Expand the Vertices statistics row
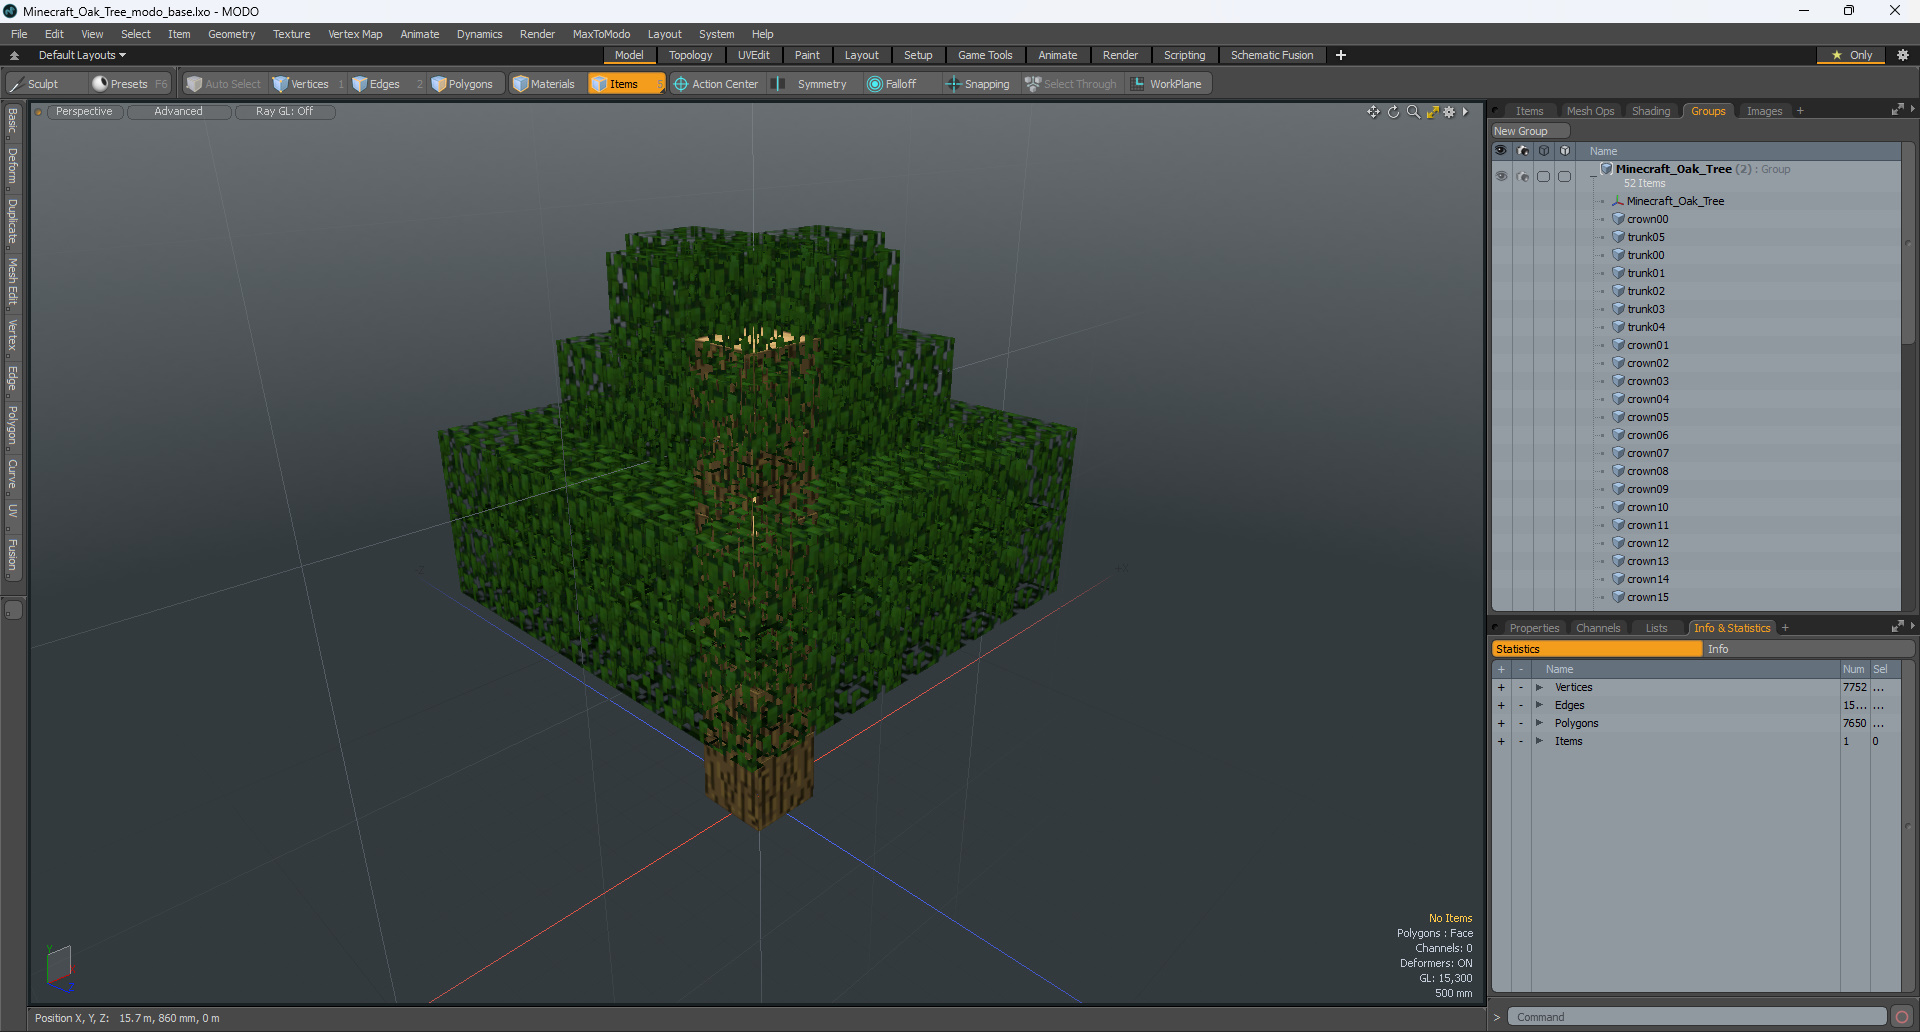This screenshot has height=1032, width=1920. point(1539,687)
